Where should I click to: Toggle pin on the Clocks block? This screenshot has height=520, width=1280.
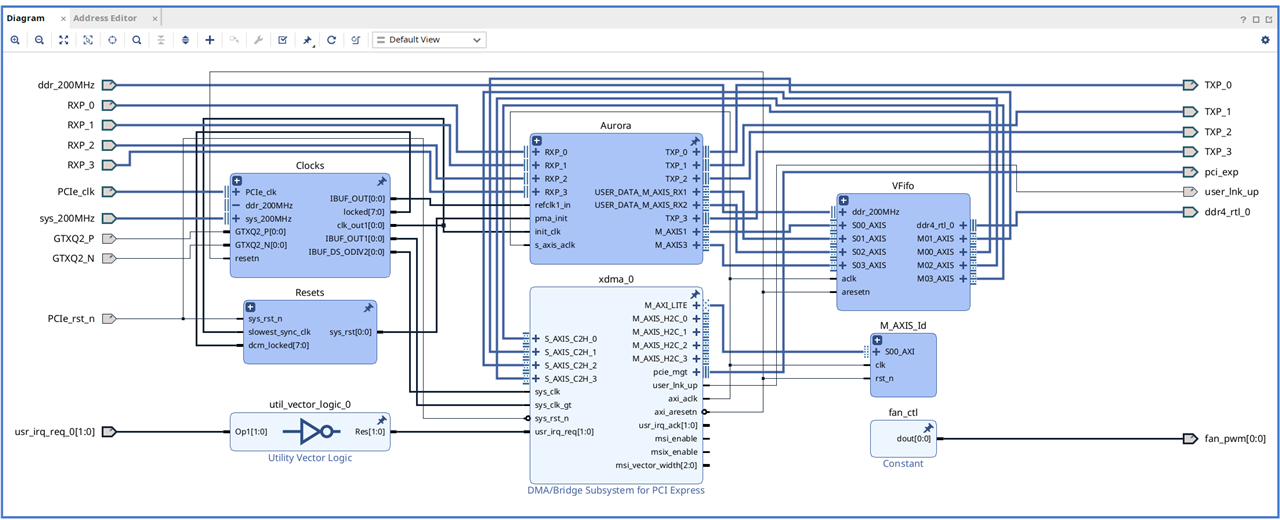coord(381,181)
